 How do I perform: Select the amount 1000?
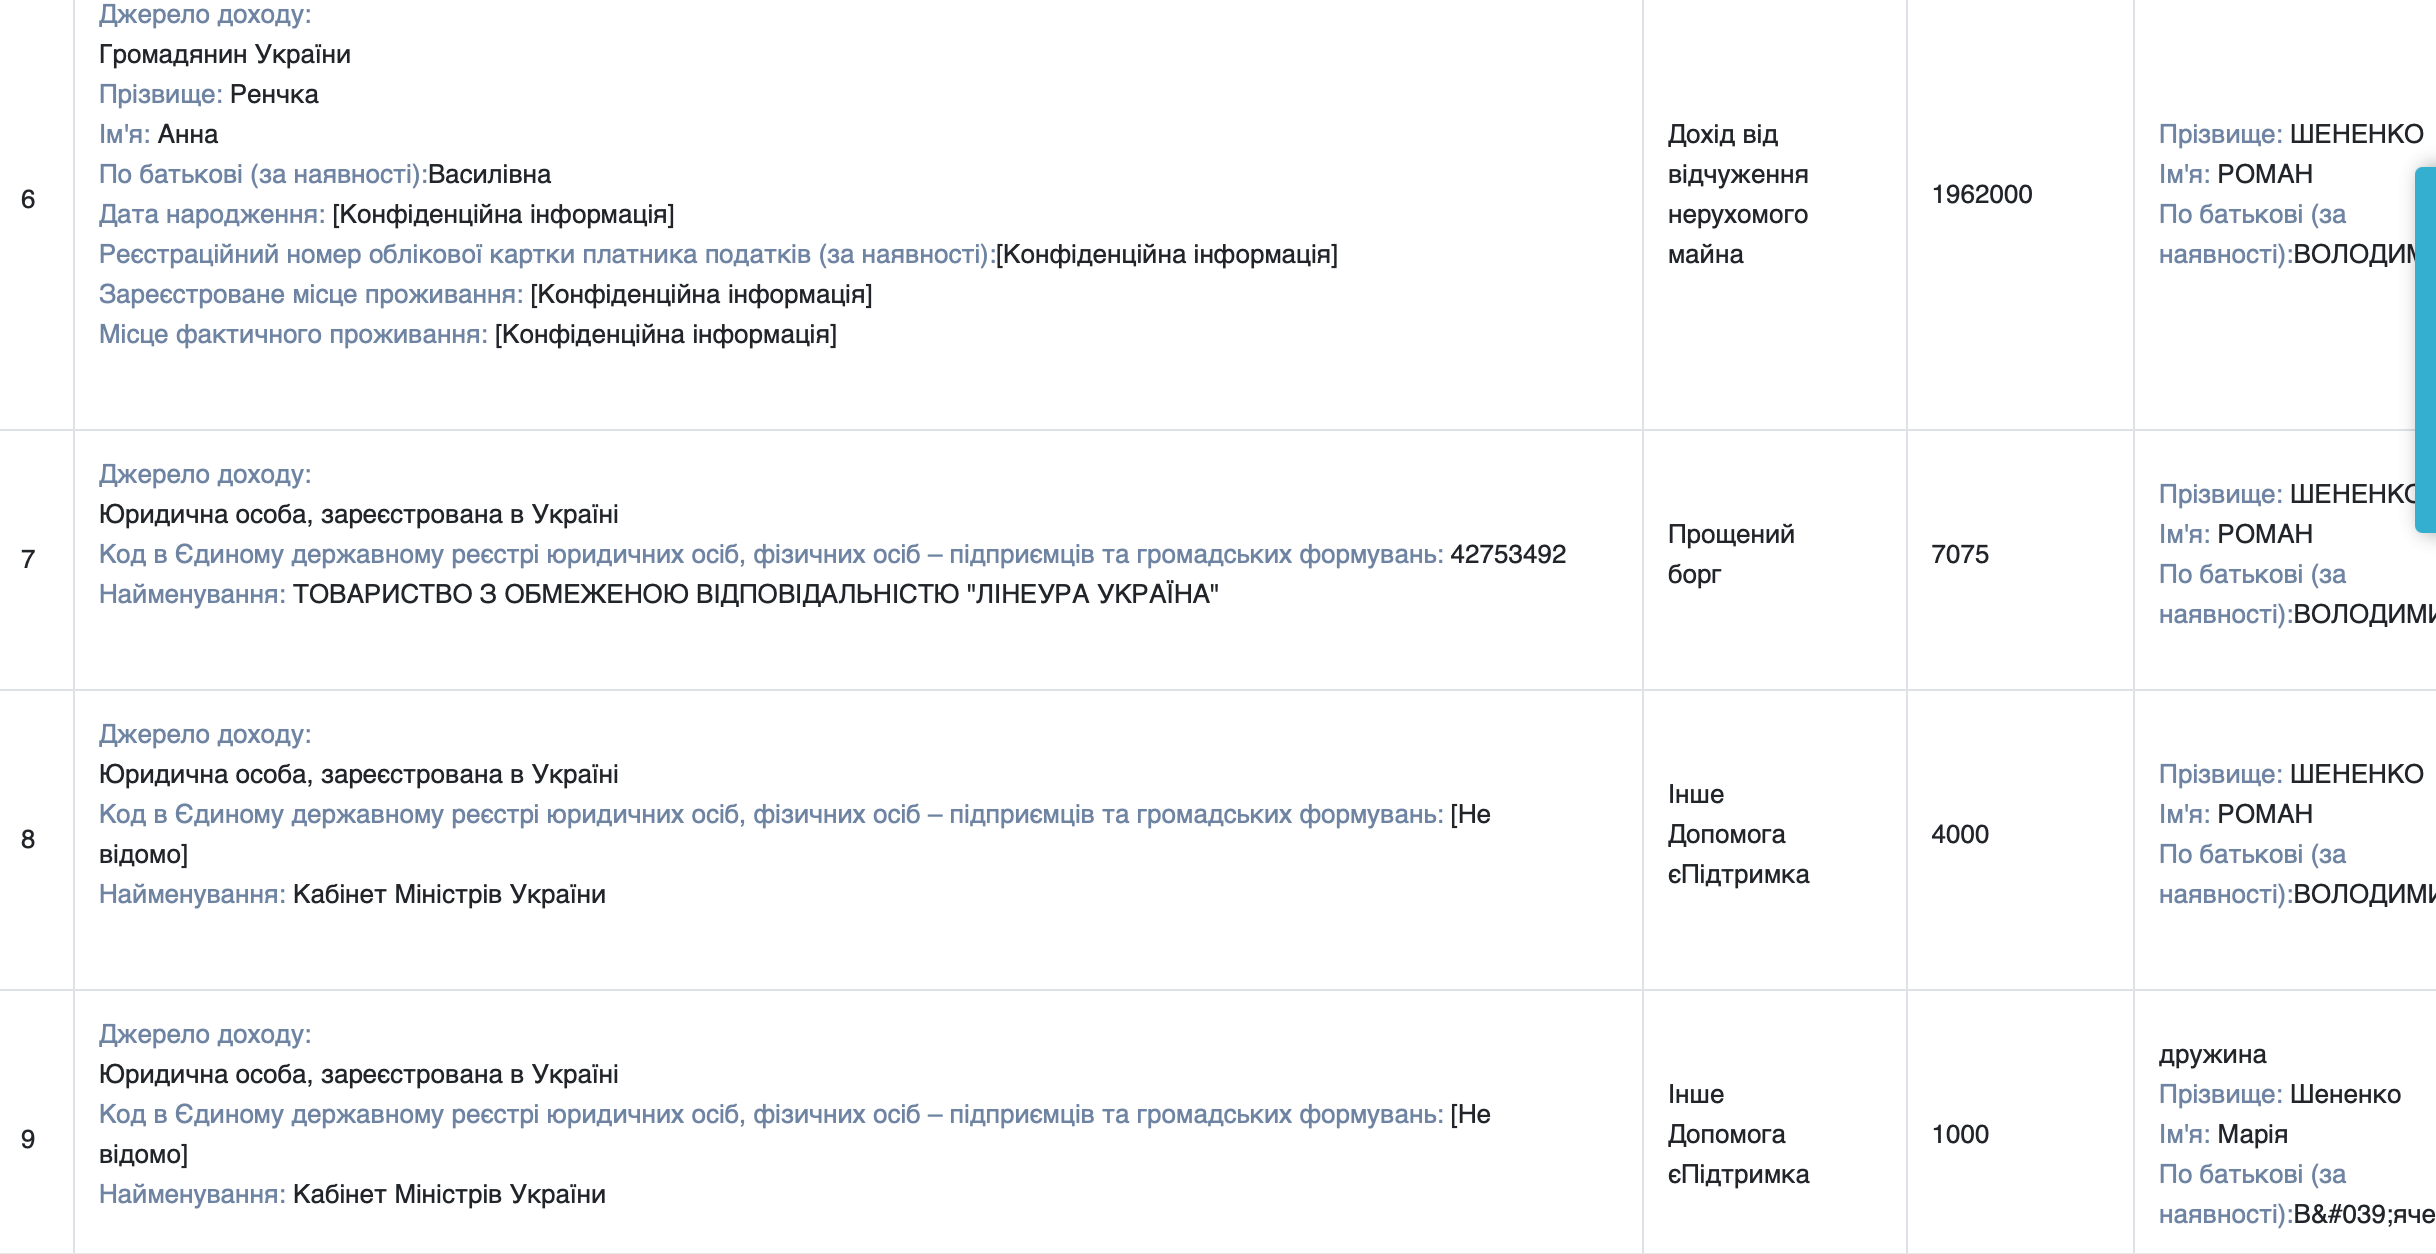pos(1959,1134)
